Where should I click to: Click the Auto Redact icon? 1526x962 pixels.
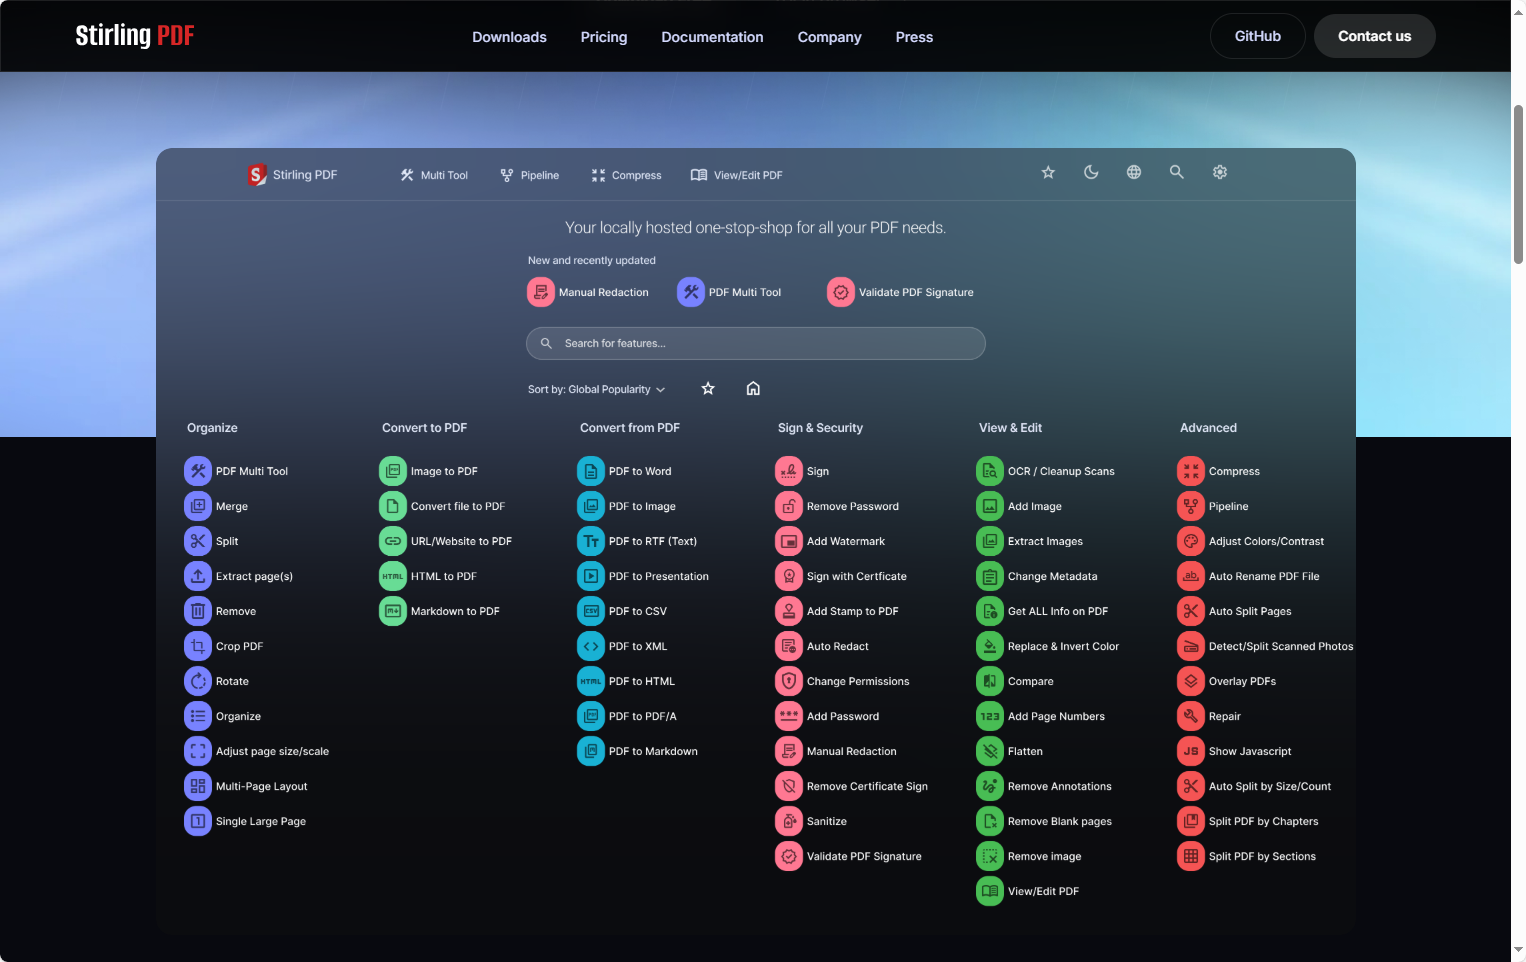[x=789, y=646]
